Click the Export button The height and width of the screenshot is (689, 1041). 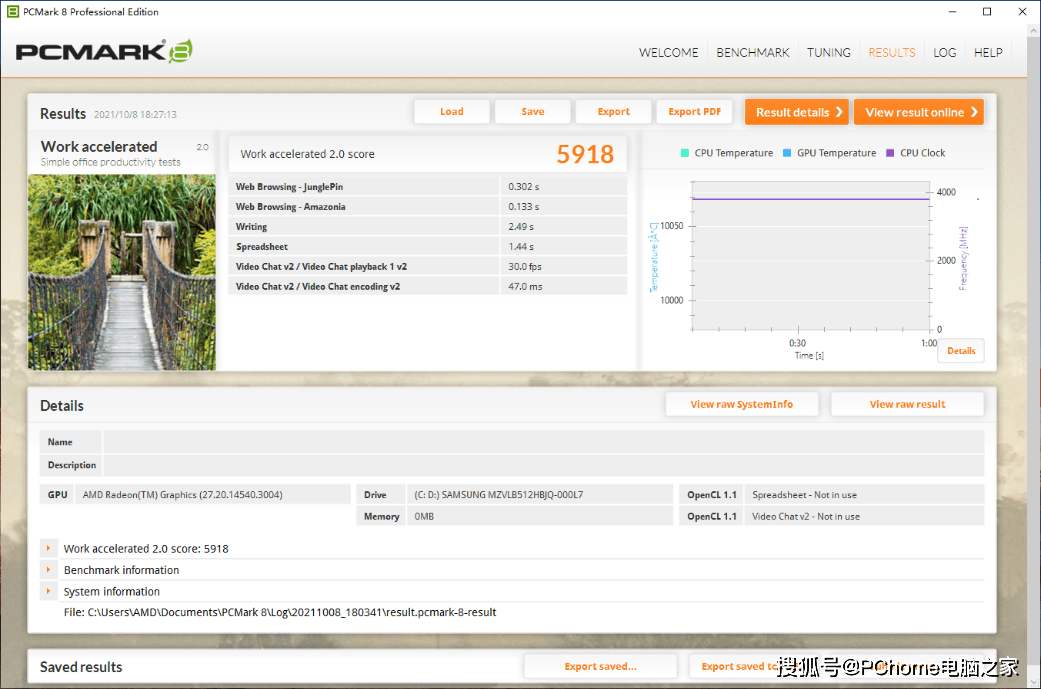click(613, 112)
